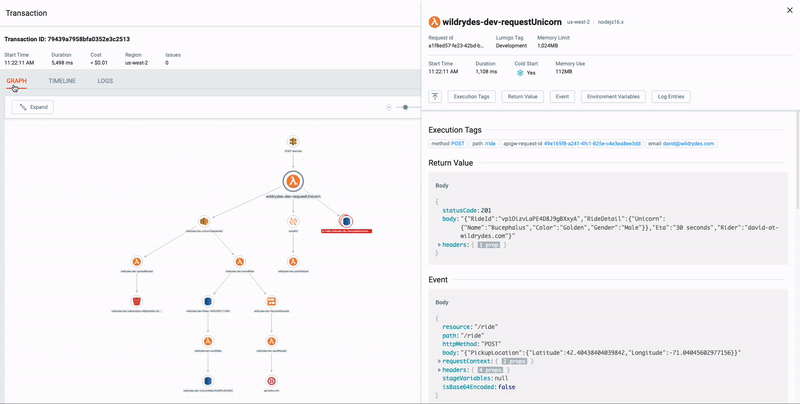Select the uploadReceipt Lambda node

point(137,262)
